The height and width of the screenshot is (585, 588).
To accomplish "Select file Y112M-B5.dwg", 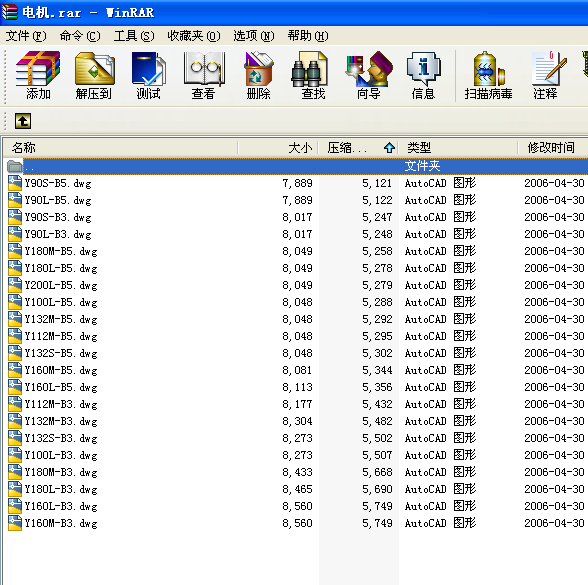I will tap(61, 336).
